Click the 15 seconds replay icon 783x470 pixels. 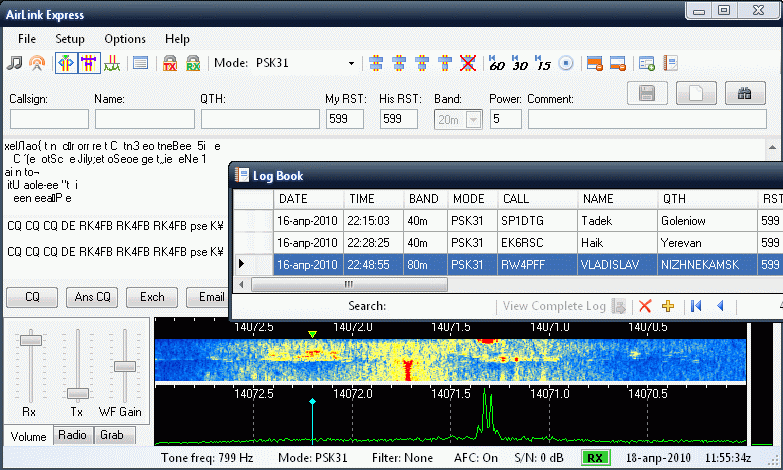pyautogui.click(x=543, y=63)
